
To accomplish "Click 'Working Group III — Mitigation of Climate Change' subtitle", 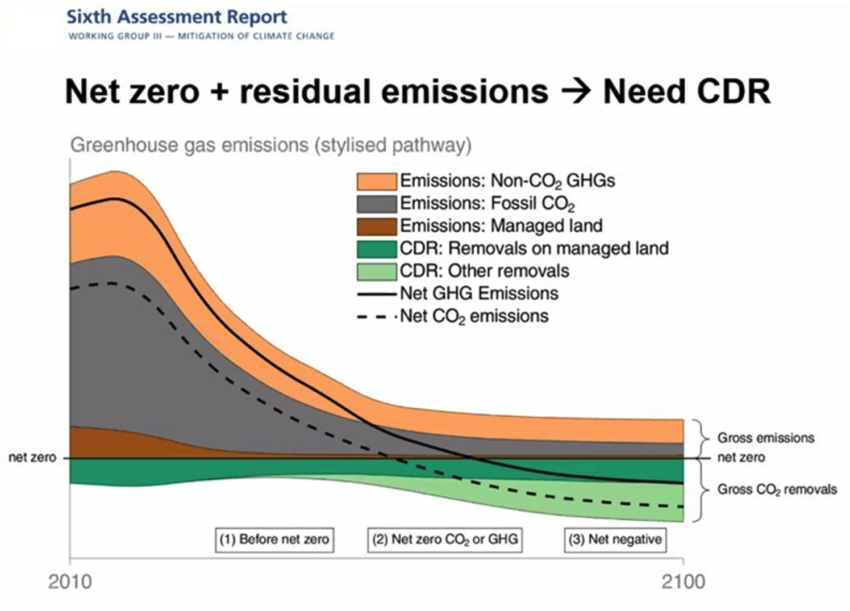I will point(201,36).
